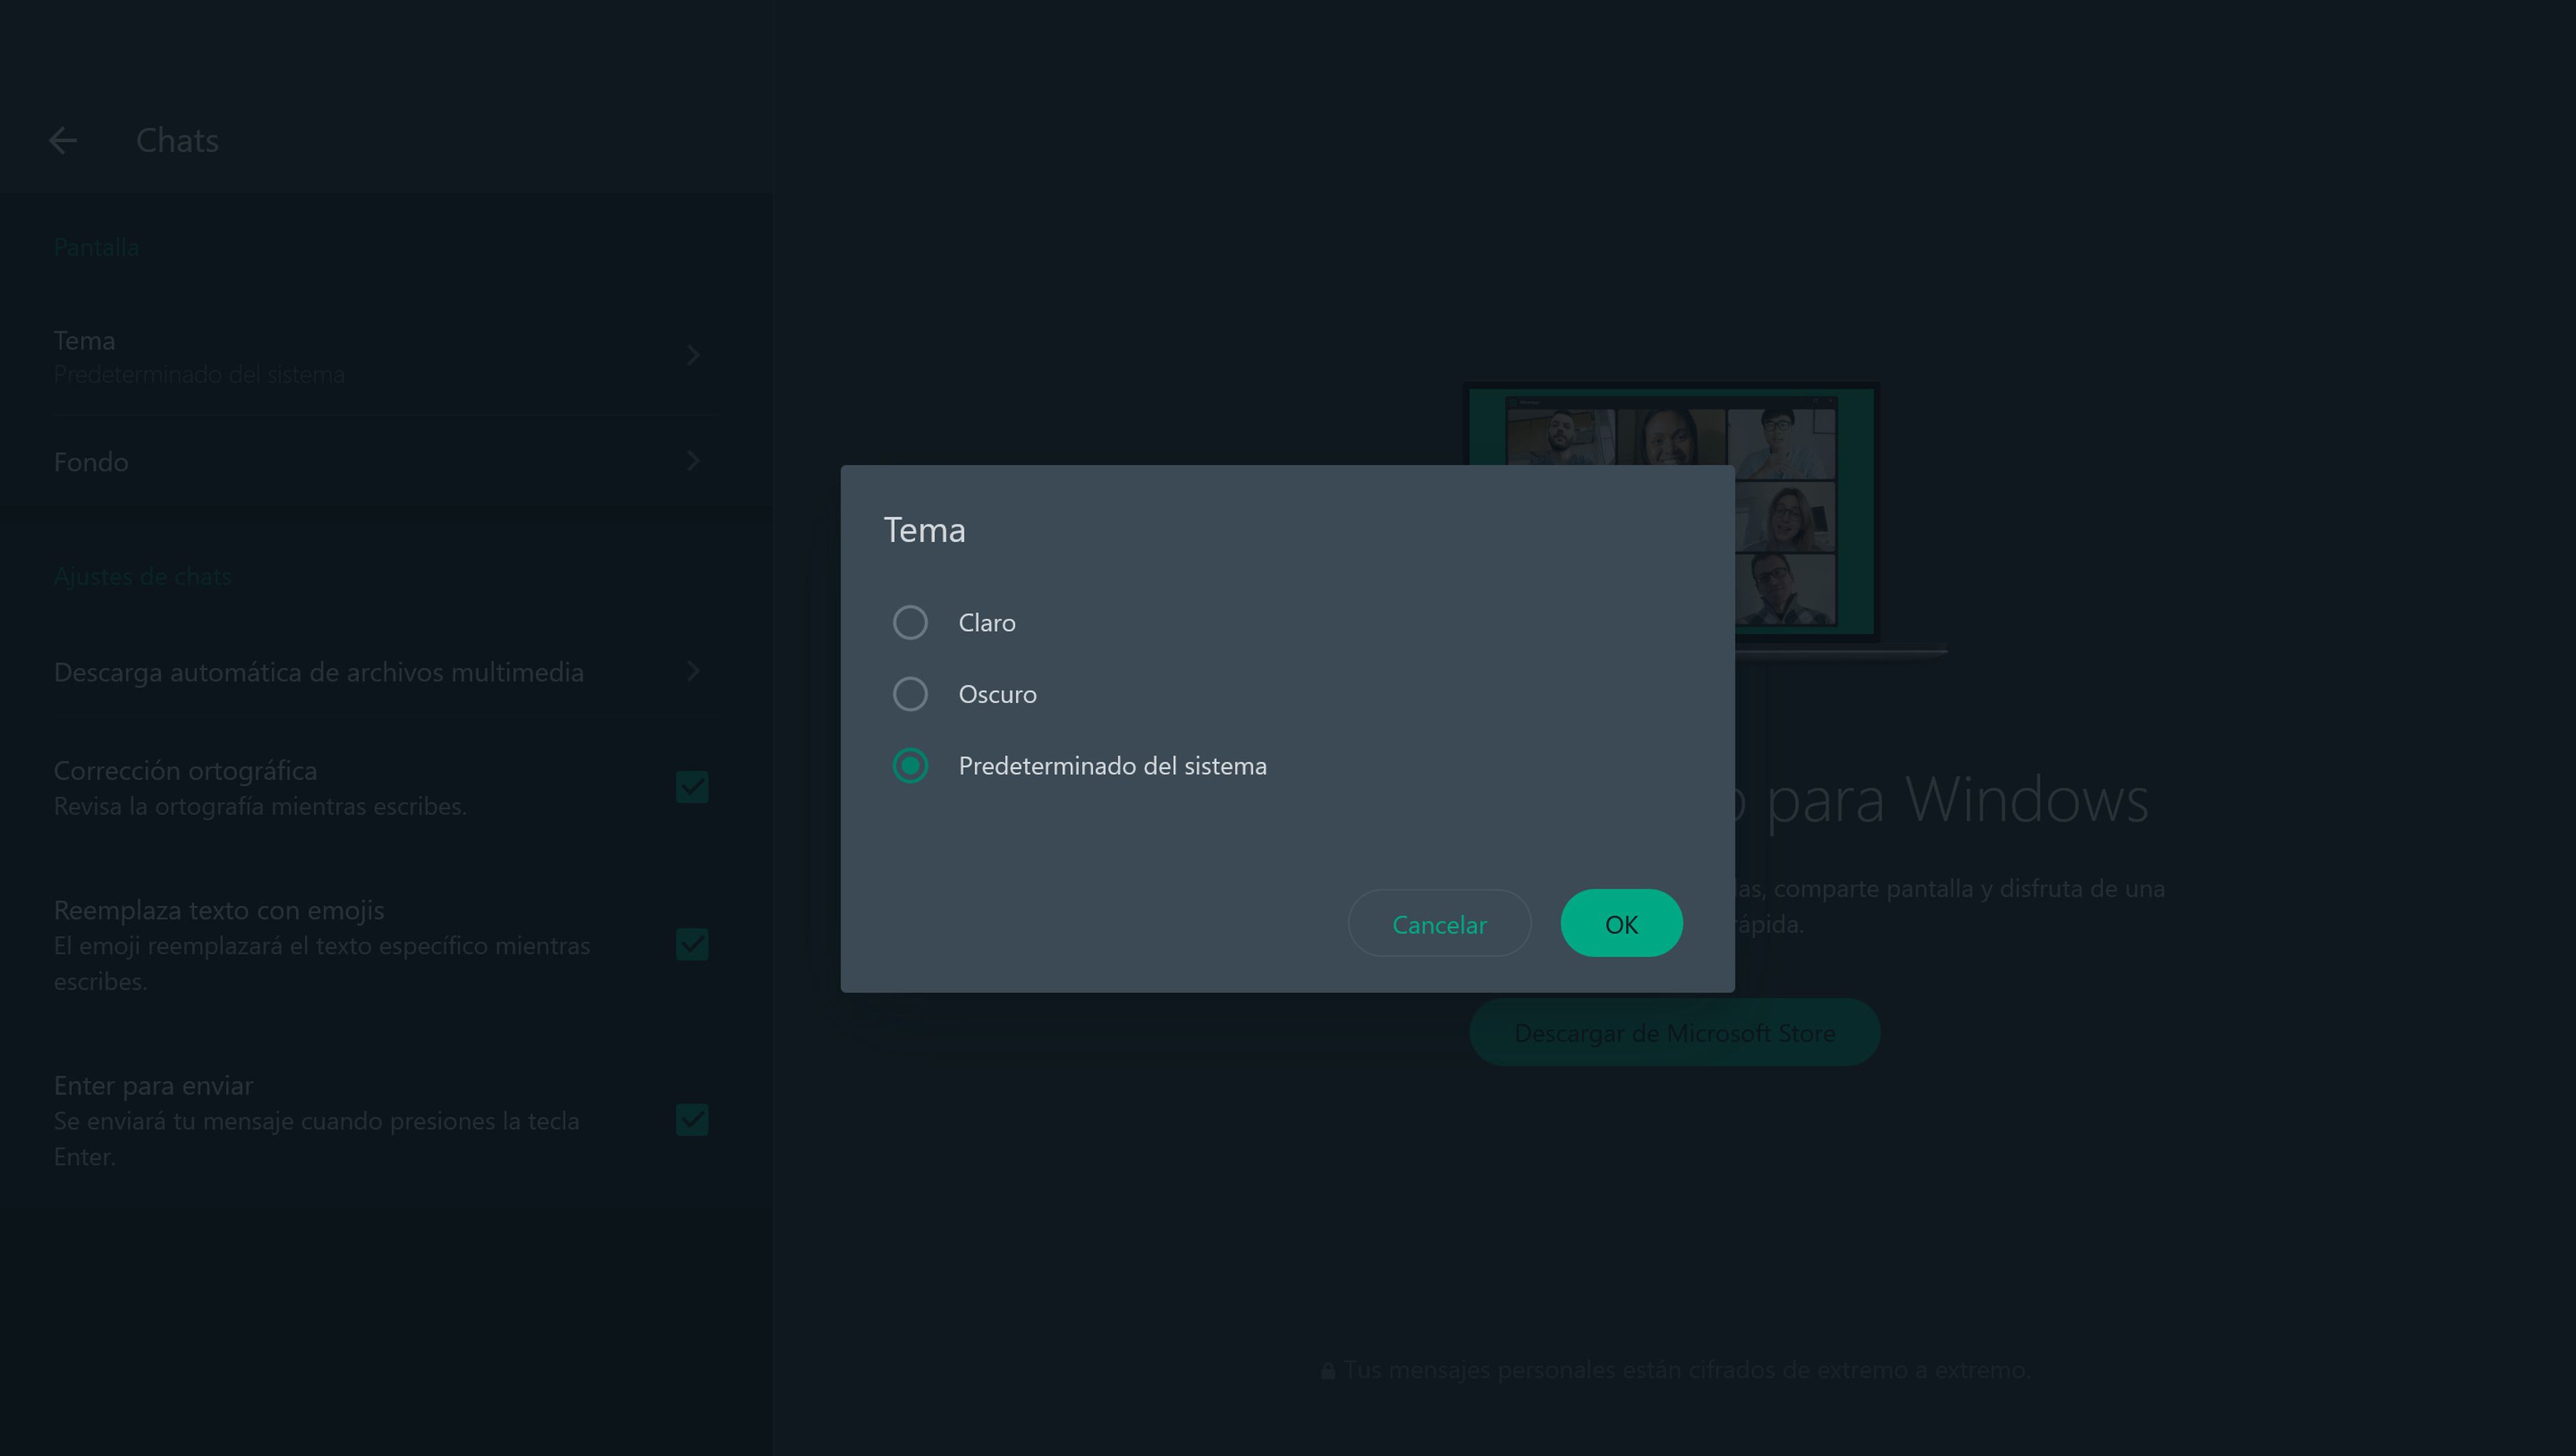Click the Pantalla section heading
Screen dimensions: 2576x1456
click(96, 246)
